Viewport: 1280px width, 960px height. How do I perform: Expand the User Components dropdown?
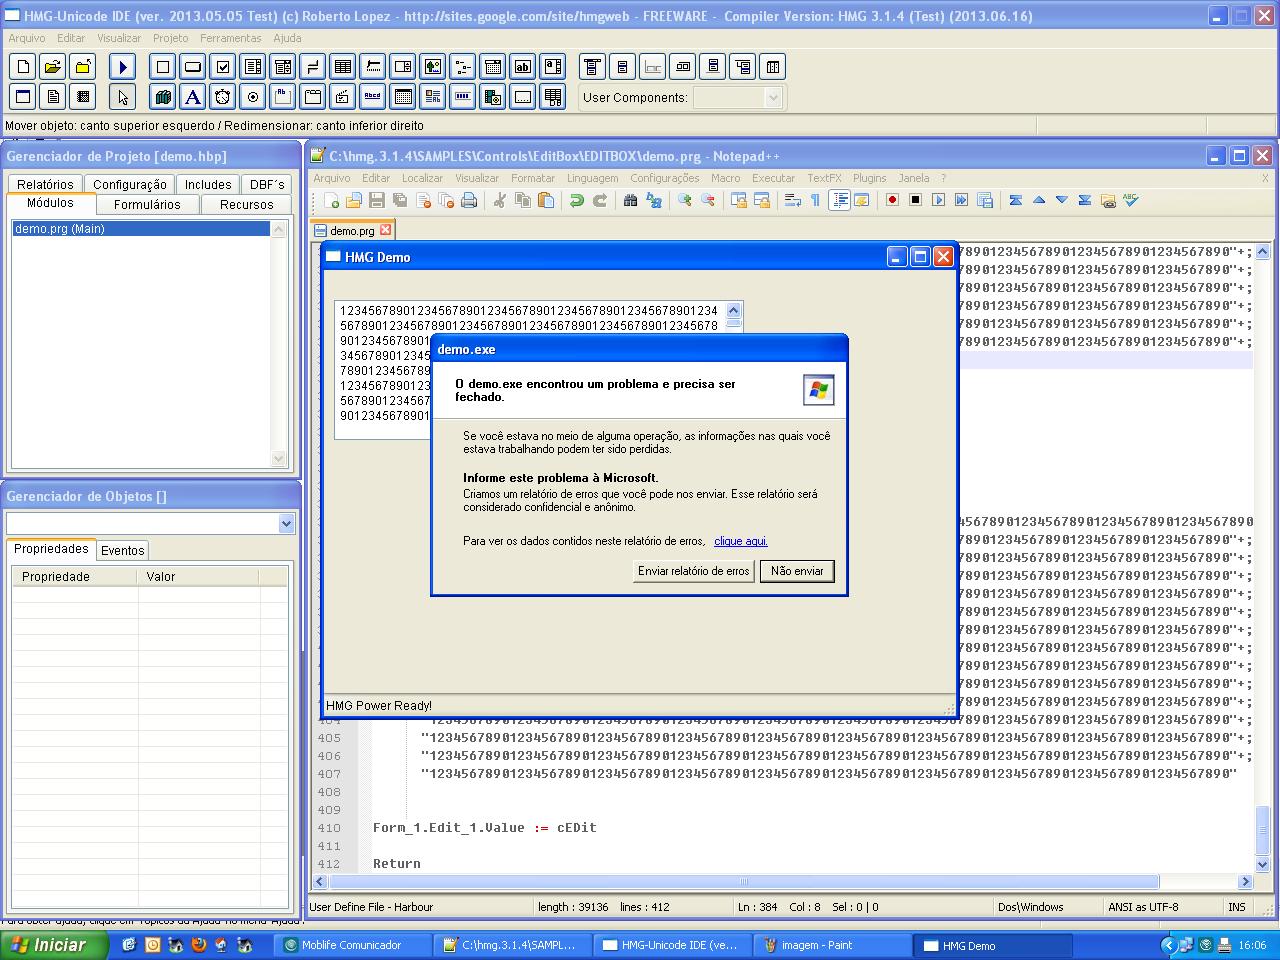coord(772,97)
